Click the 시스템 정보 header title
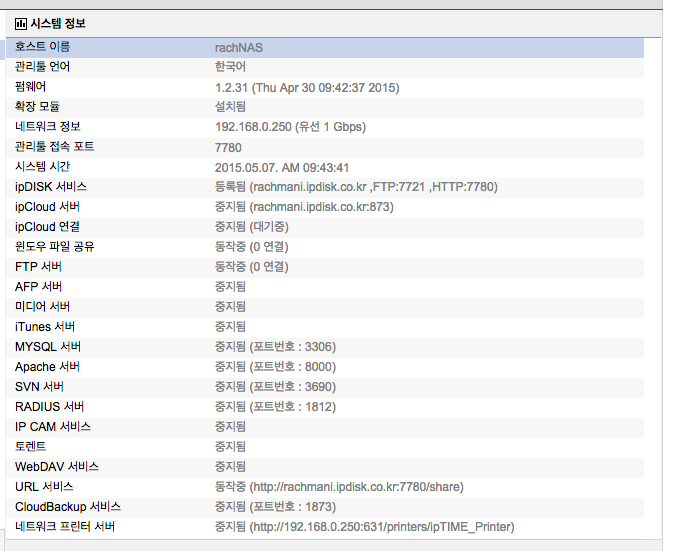The height and width of the screenshot is (551, 675). [x=58, y=24]
